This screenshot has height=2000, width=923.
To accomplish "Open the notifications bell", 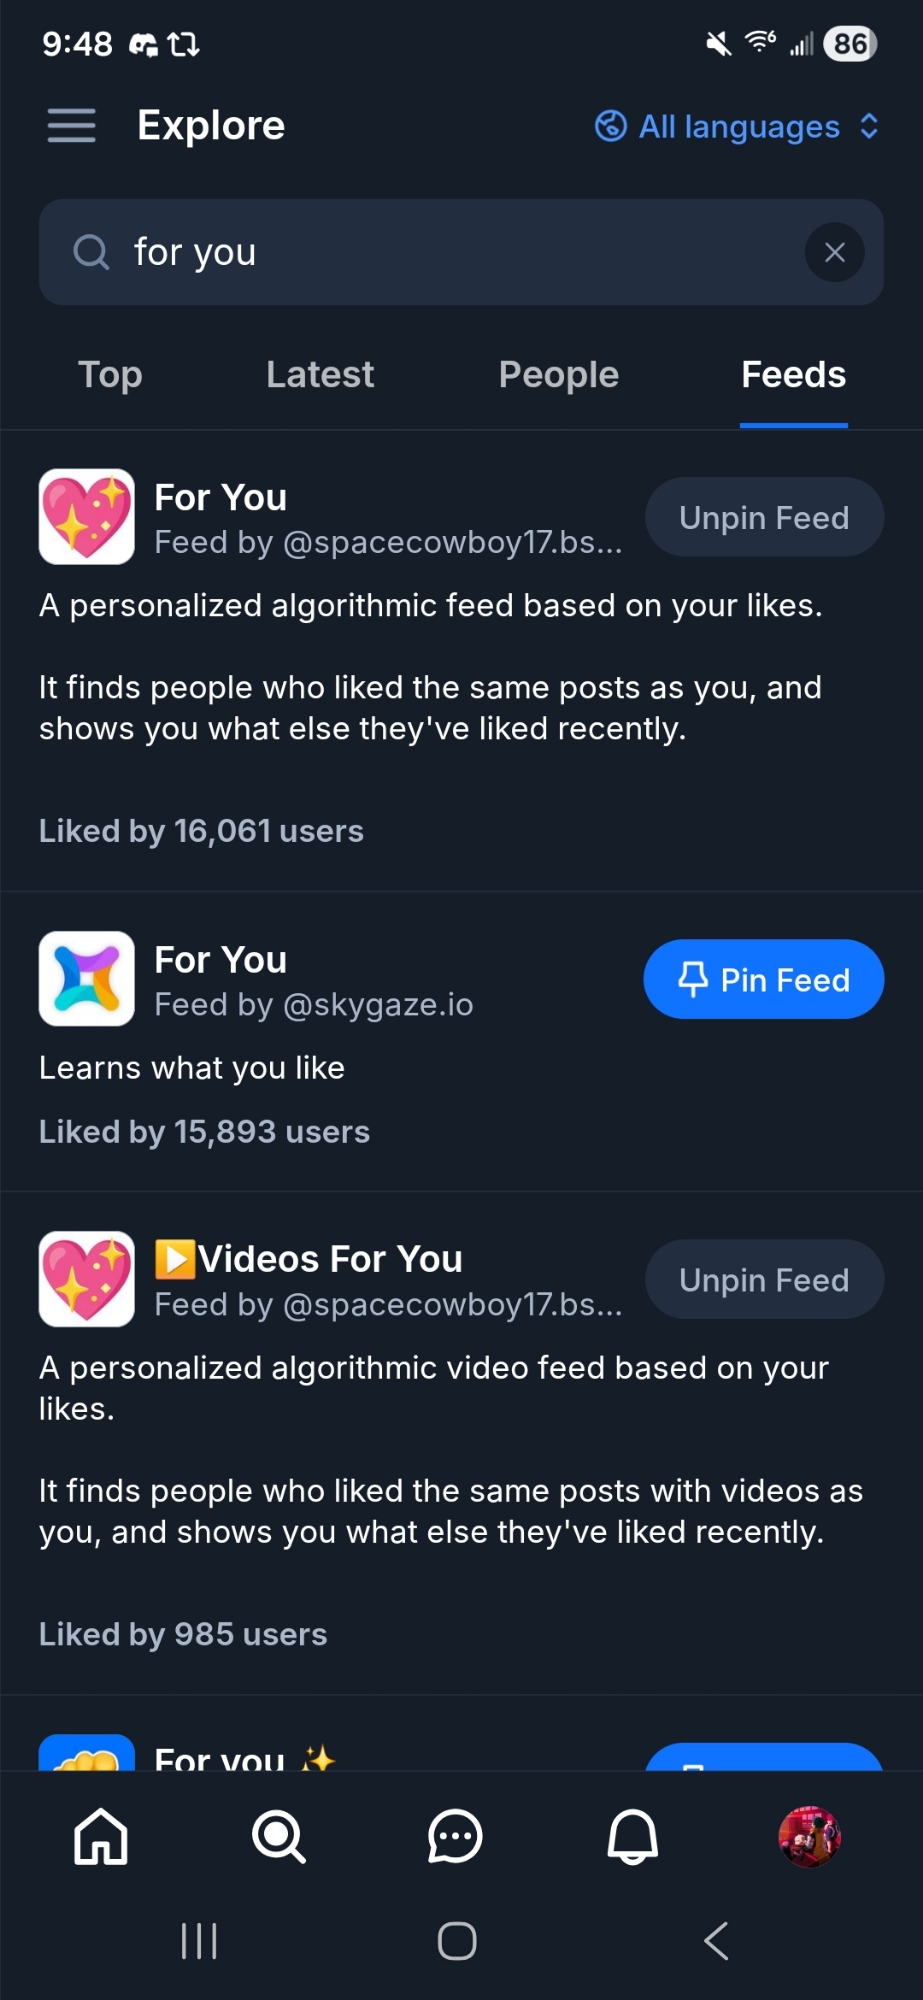I will [x=633, y=1836].
